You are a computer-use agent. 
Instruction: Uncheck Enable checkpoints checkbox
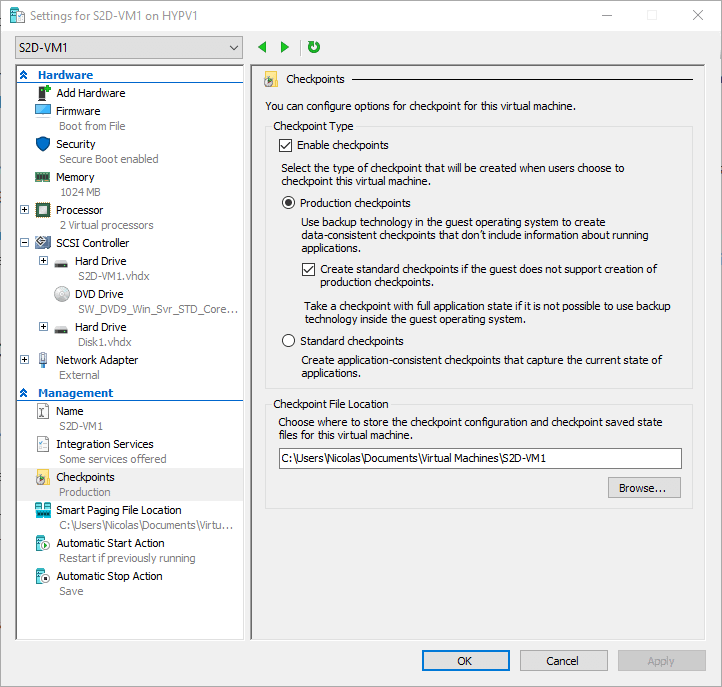pos(285,146)
